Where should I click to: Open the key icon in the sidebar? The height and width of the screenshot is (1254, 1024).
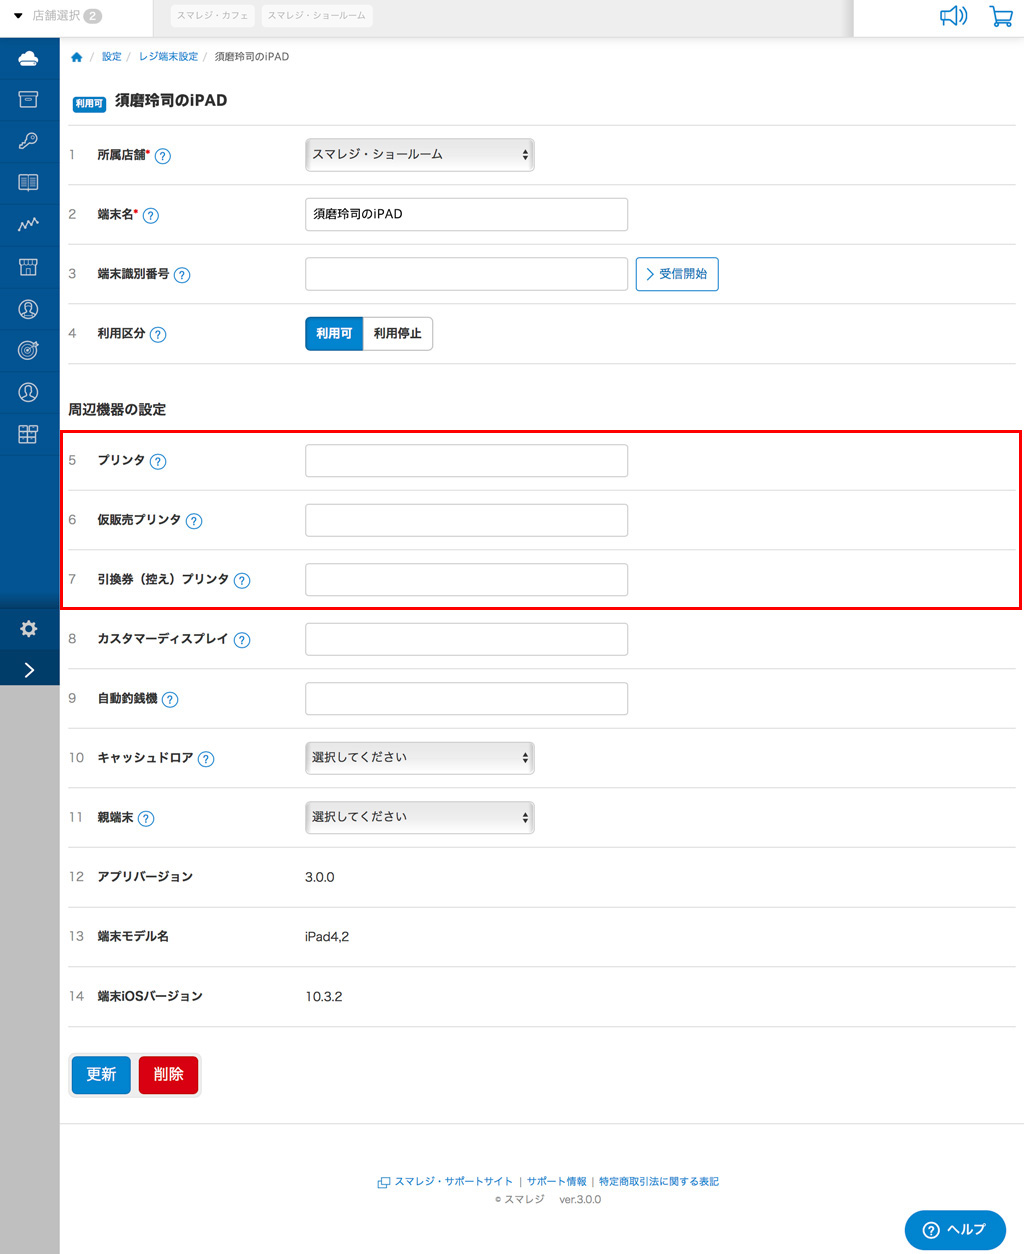click(28, 141)
